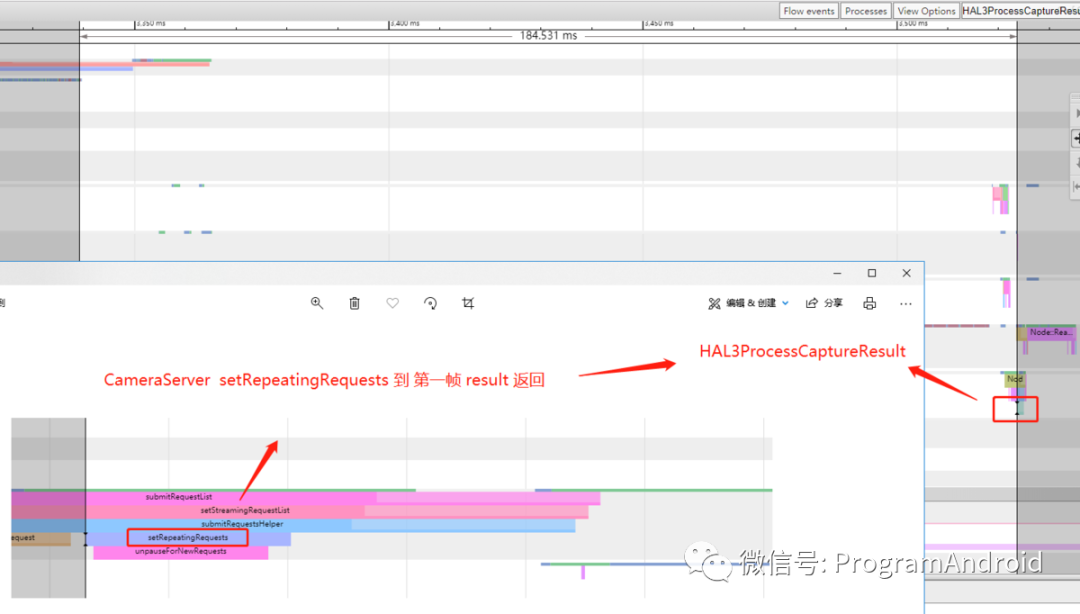
Task: Open View Options in trace viewer
Action: click(926, 11)
